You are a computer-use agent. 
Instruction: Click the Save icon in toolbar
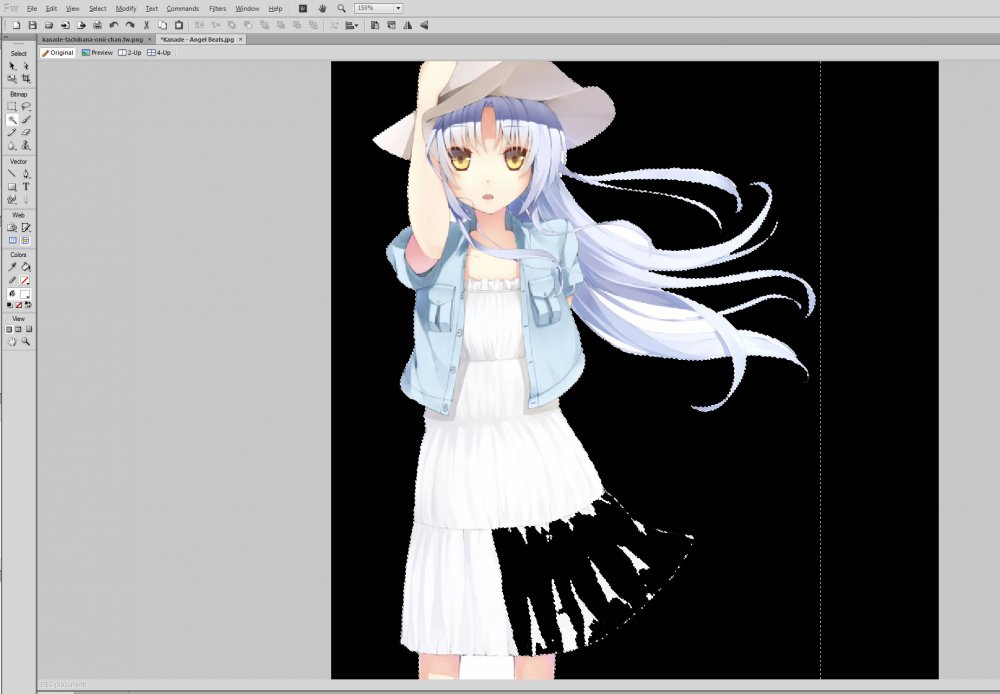(33, 26)
